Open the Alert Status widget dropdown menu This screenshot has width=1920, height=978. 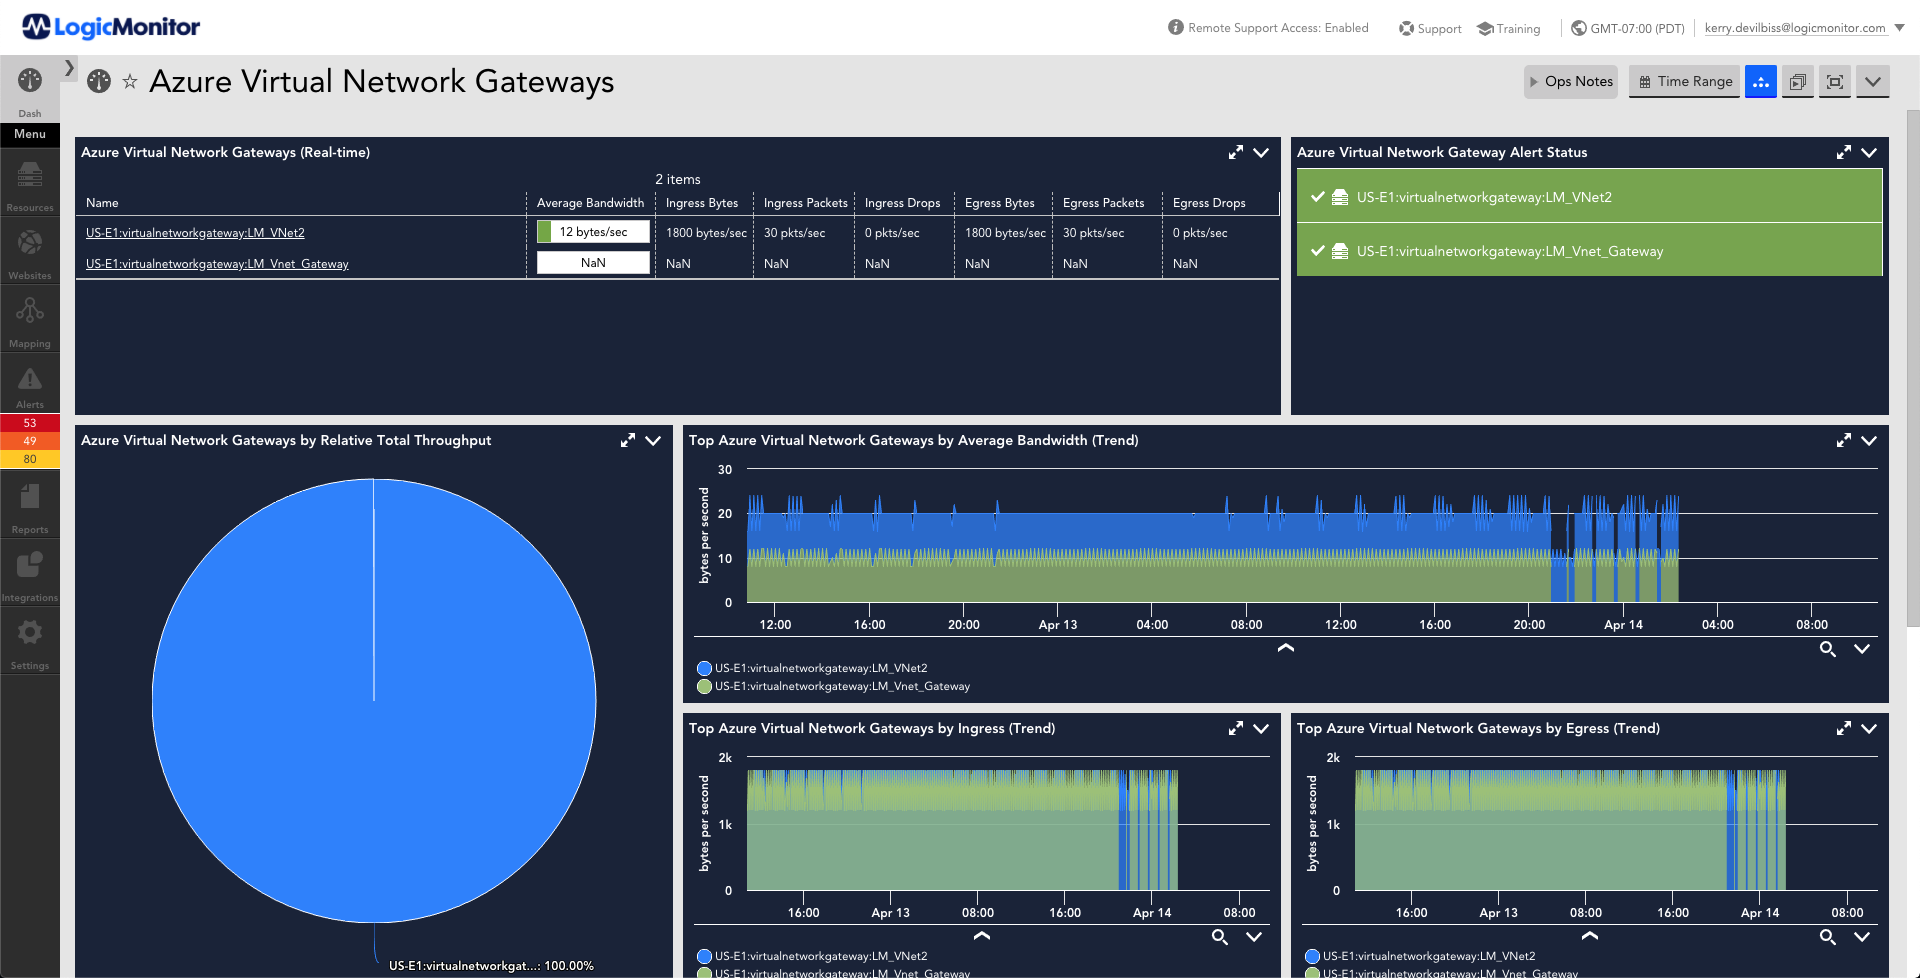tap(1869, 153)
